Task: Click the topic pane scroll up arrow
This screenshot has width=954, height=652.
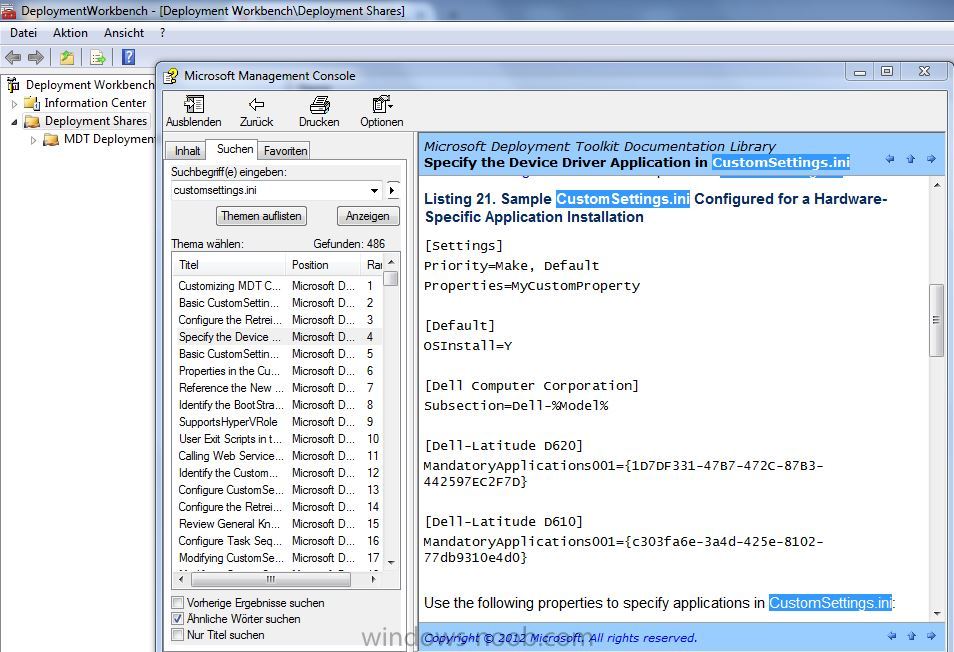Action: (937, 185)
